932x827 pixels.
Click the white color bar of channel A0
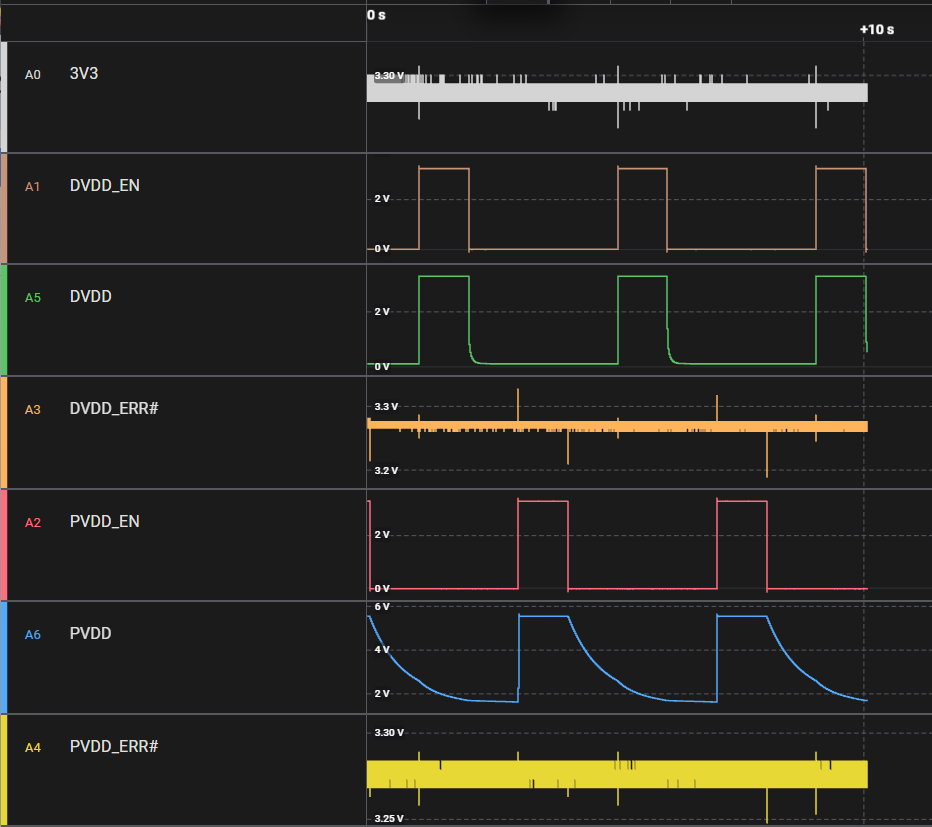tap(4, 97)
